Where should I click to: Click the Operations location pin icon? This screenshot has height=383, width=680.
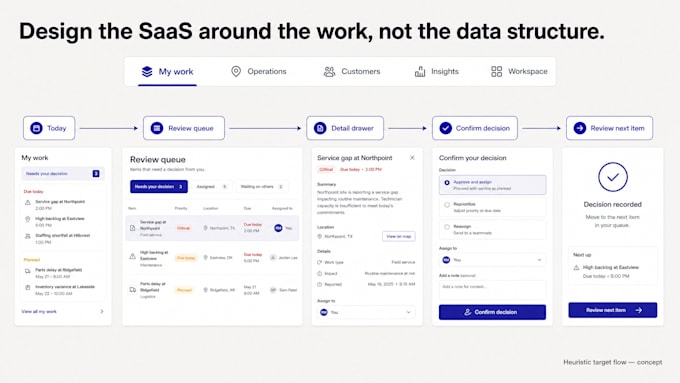point(236,72)
